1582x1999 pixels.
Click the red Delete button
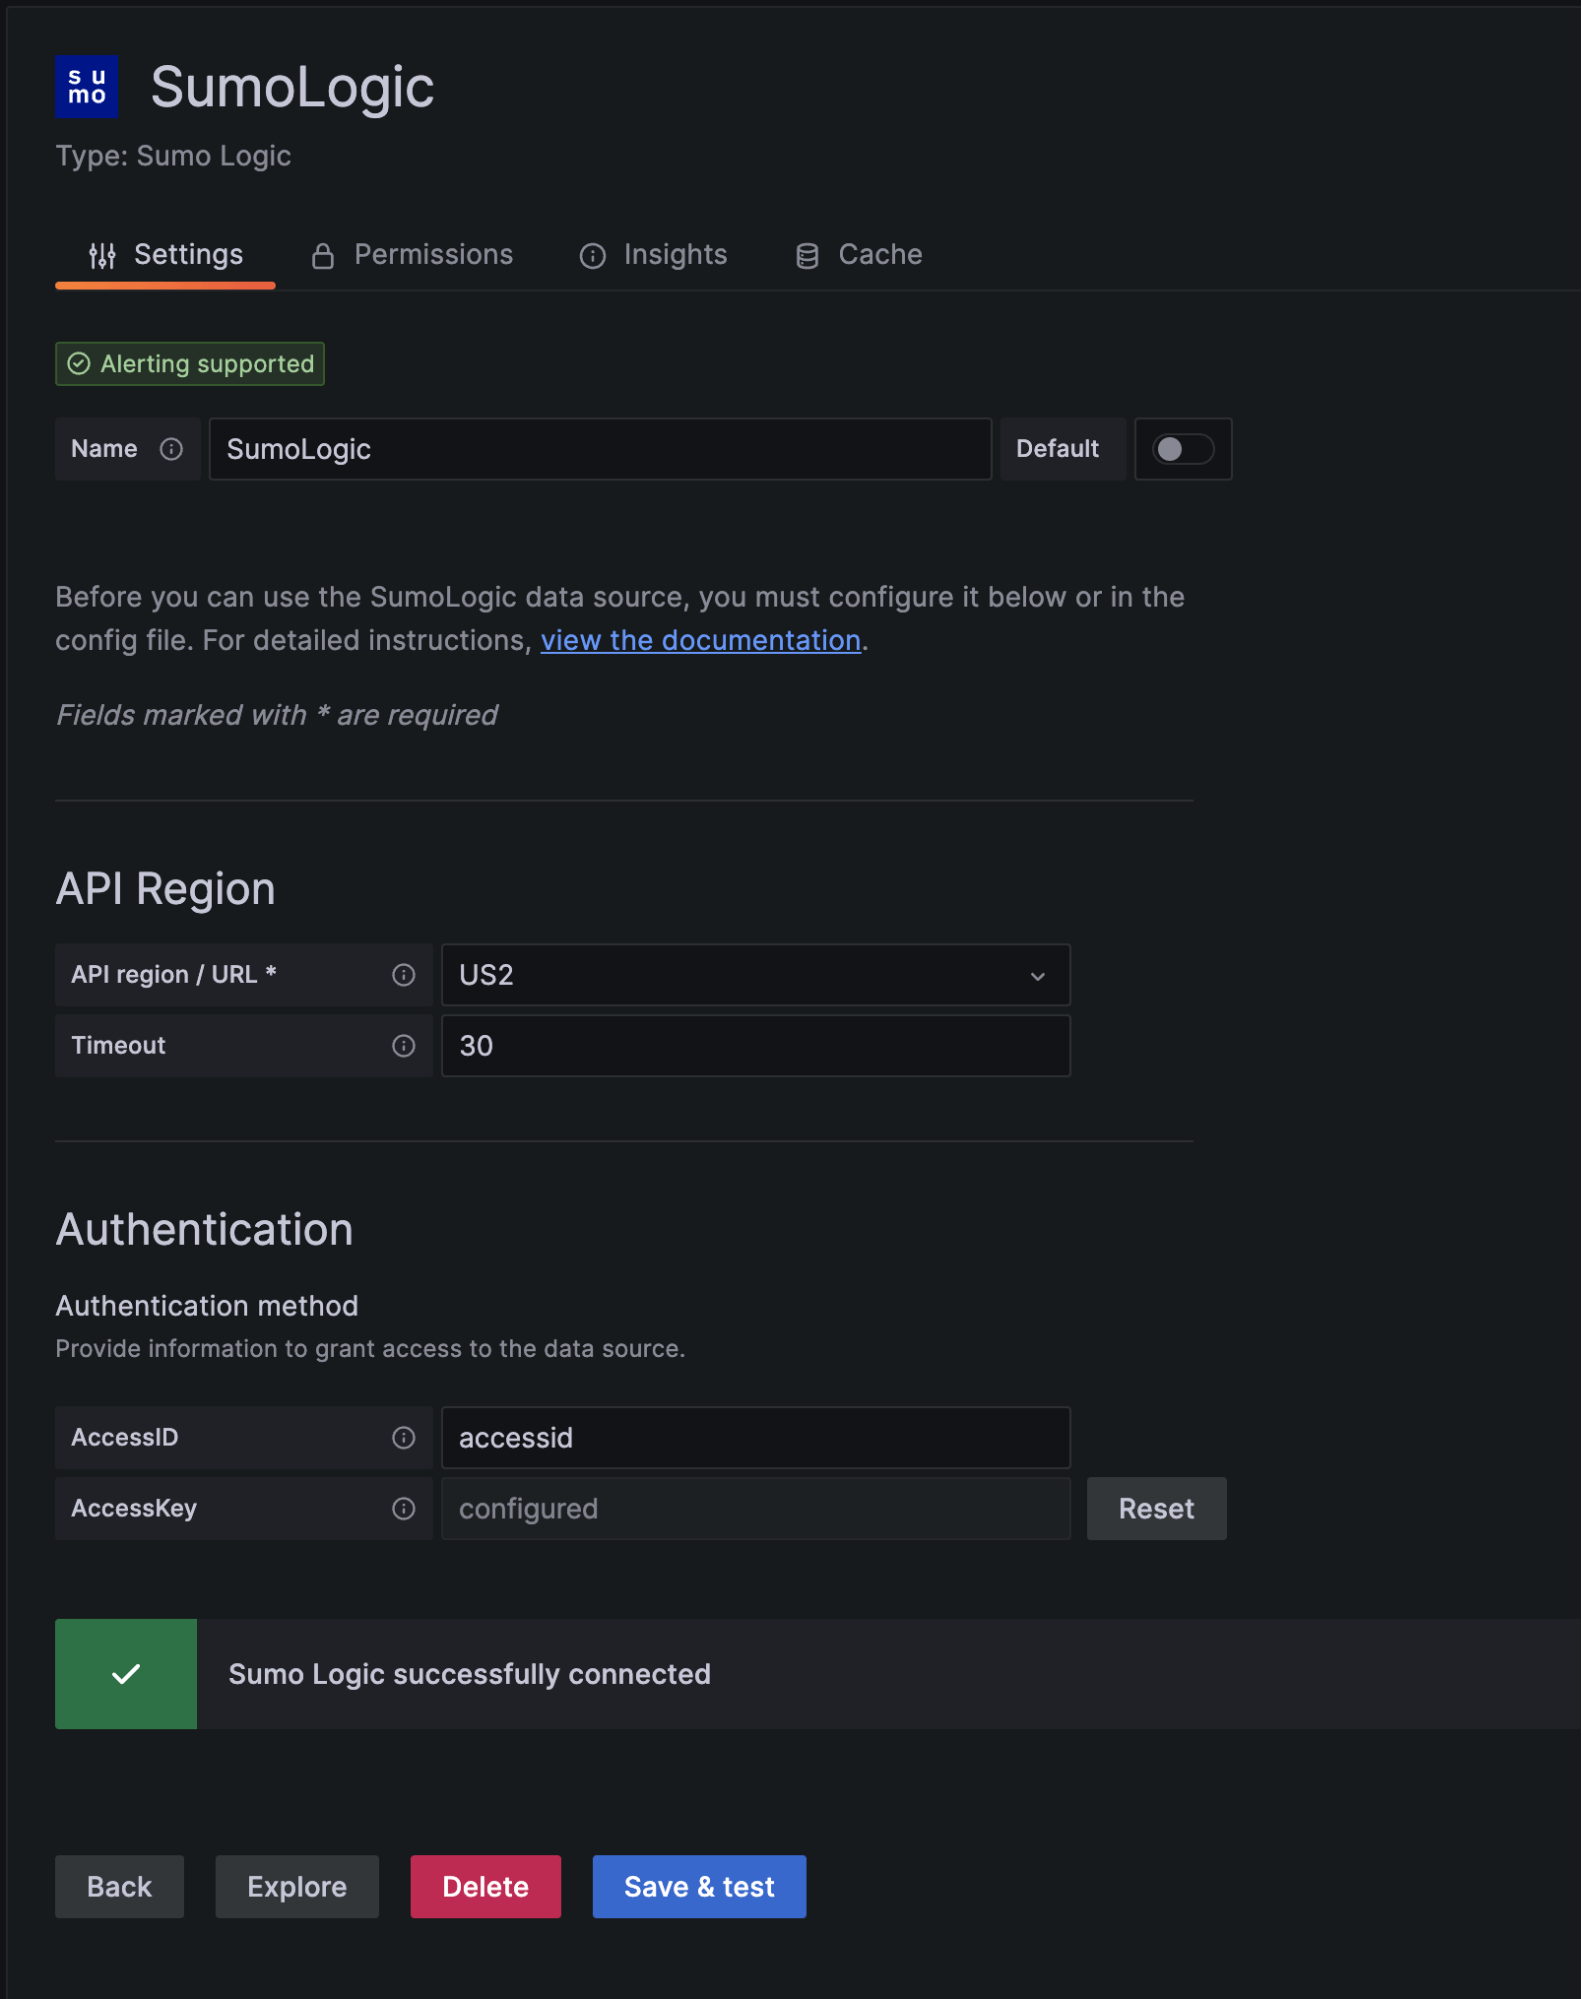(485, 1887)
